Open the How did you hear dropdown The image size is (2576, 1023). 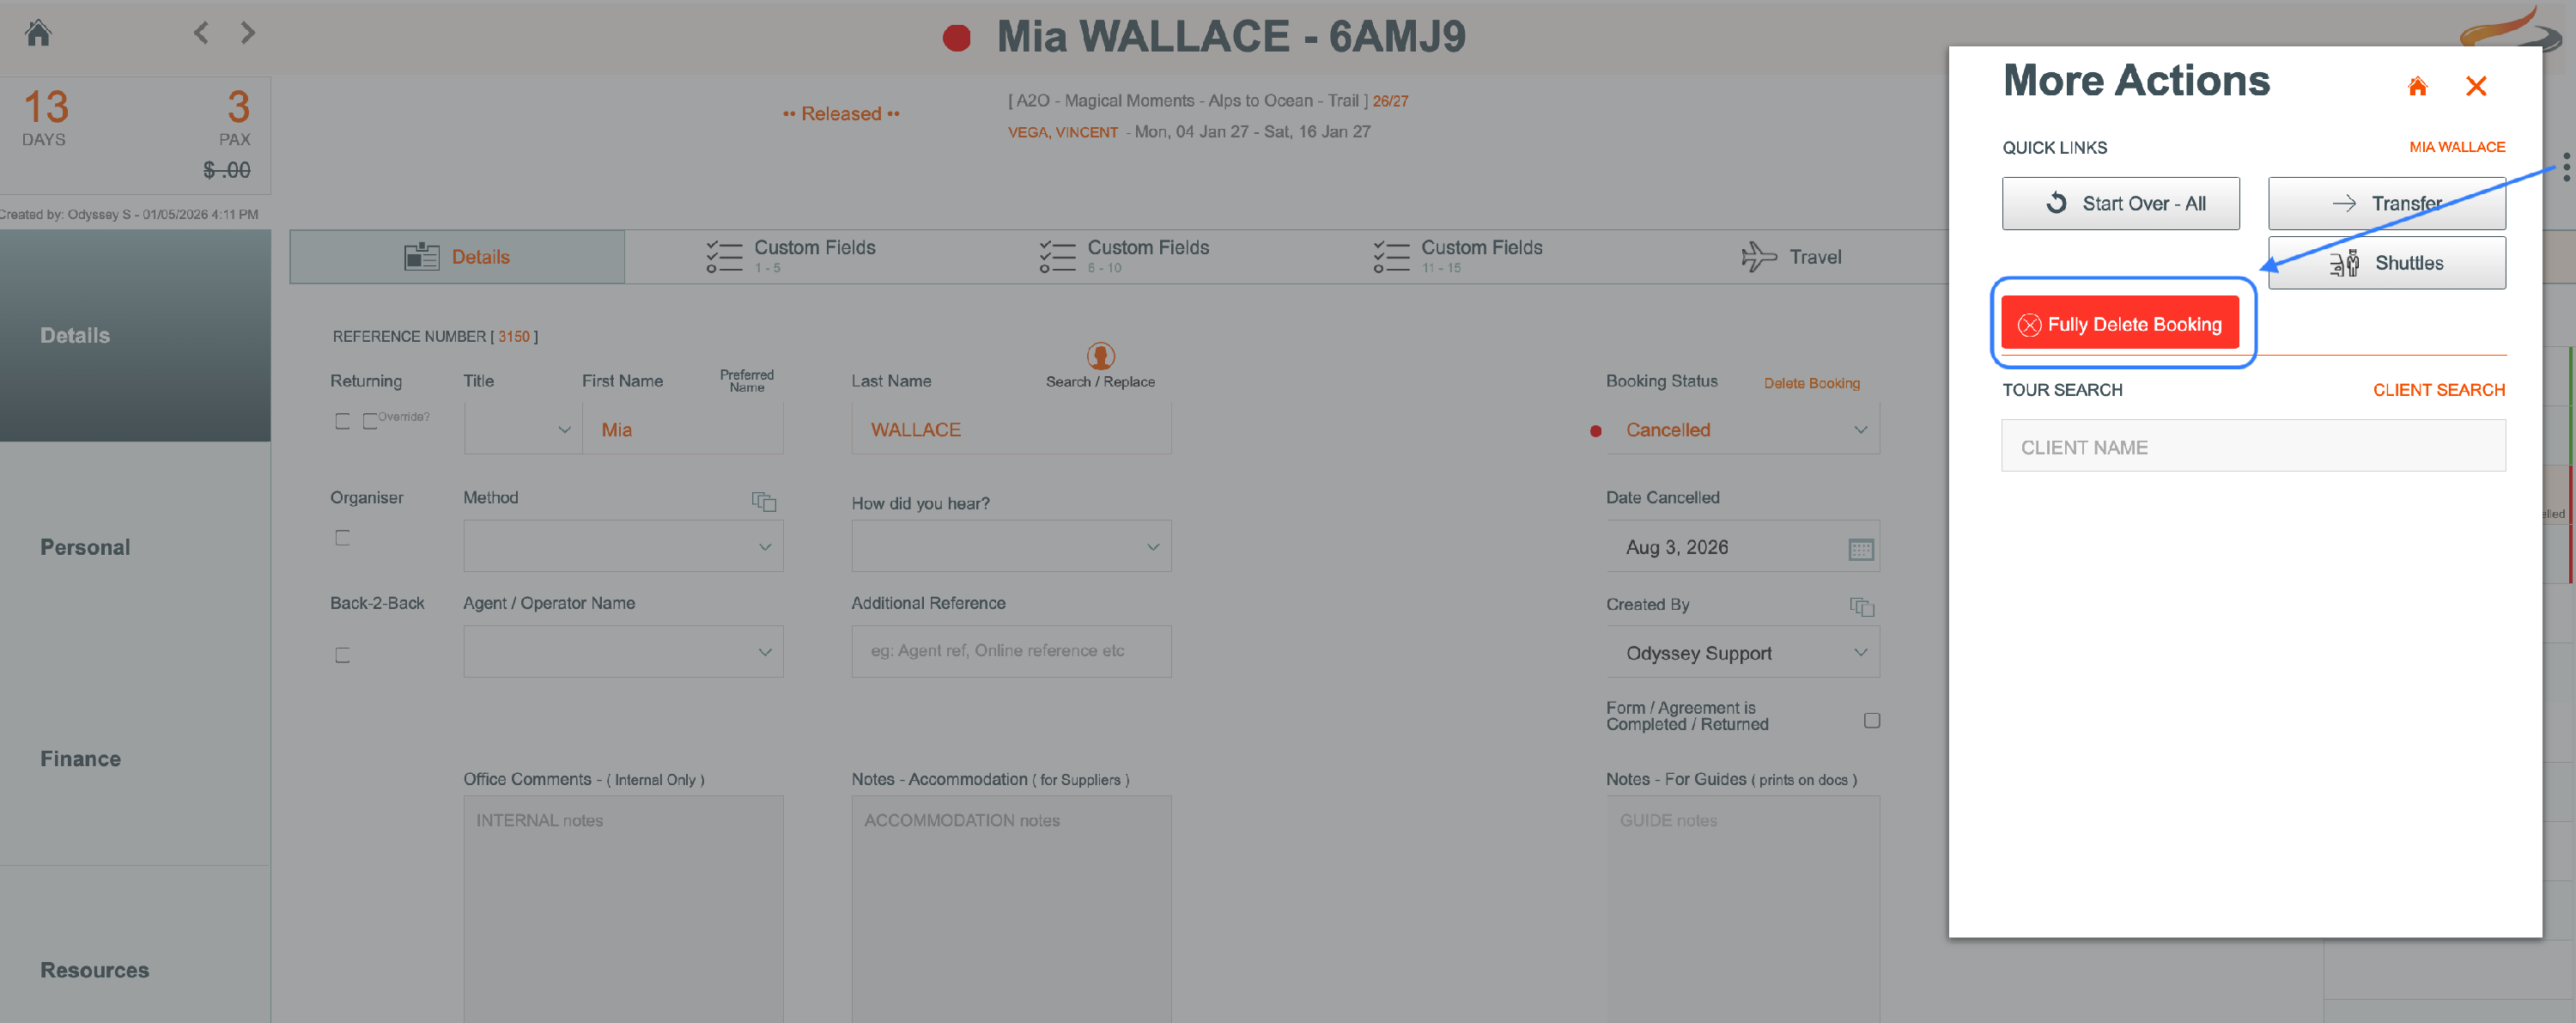[x=1011, y=546]
